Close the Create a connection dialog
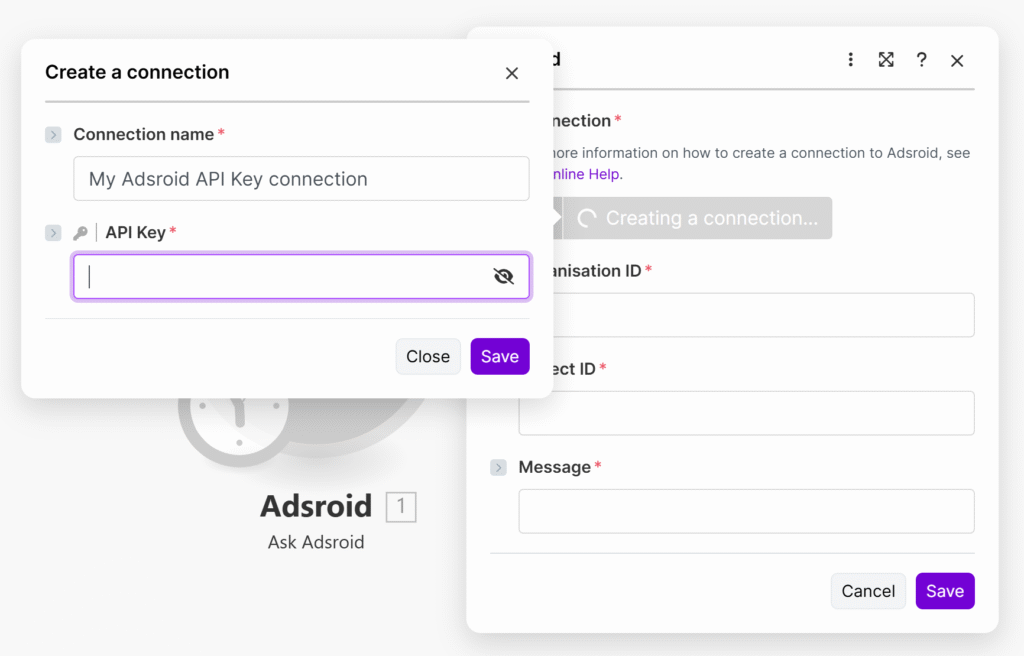The image size is (1024, 656). point(512,73)
